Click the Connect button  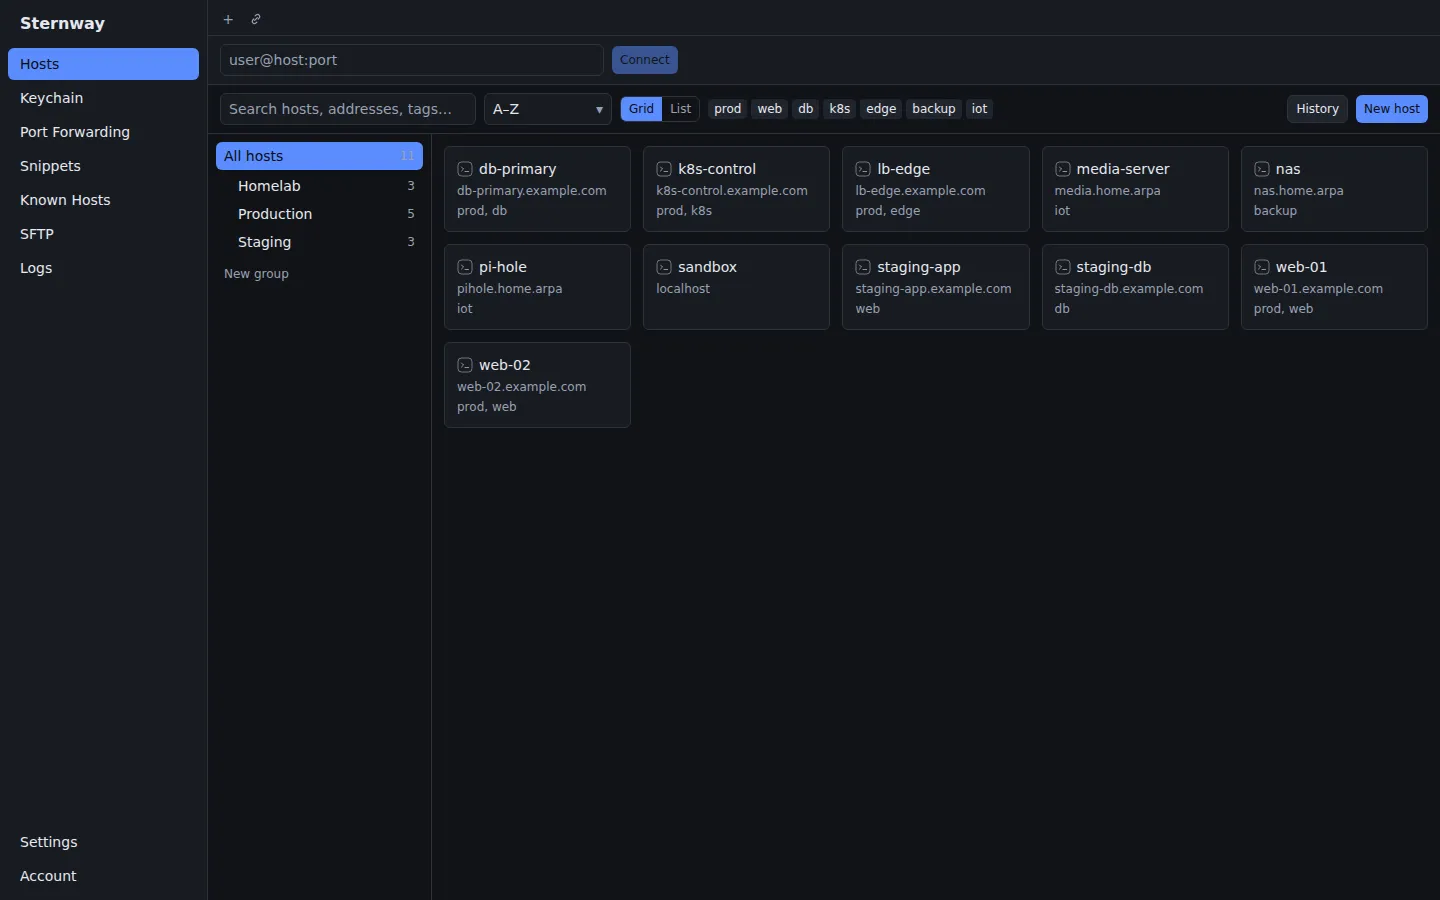coord(645,60)
